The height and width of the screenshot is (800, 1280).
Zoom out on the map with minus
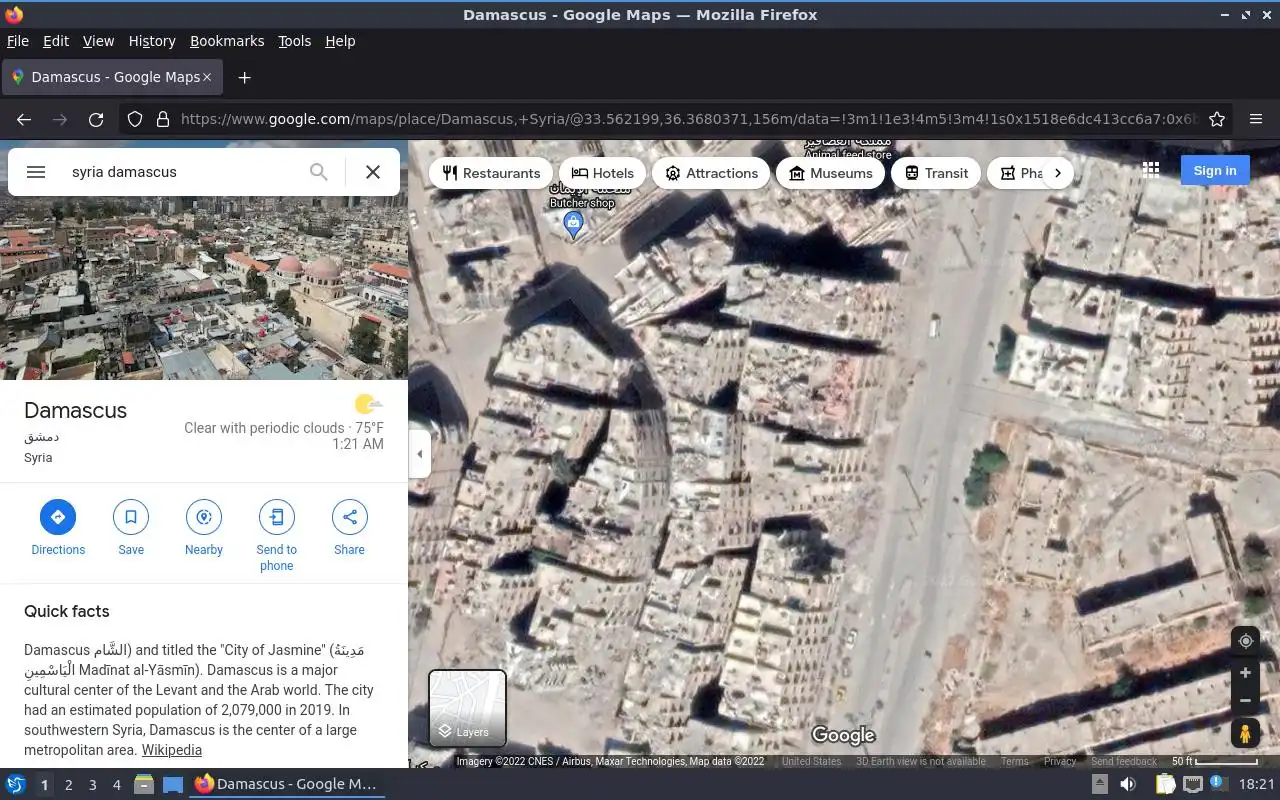tap(1245, 700)
